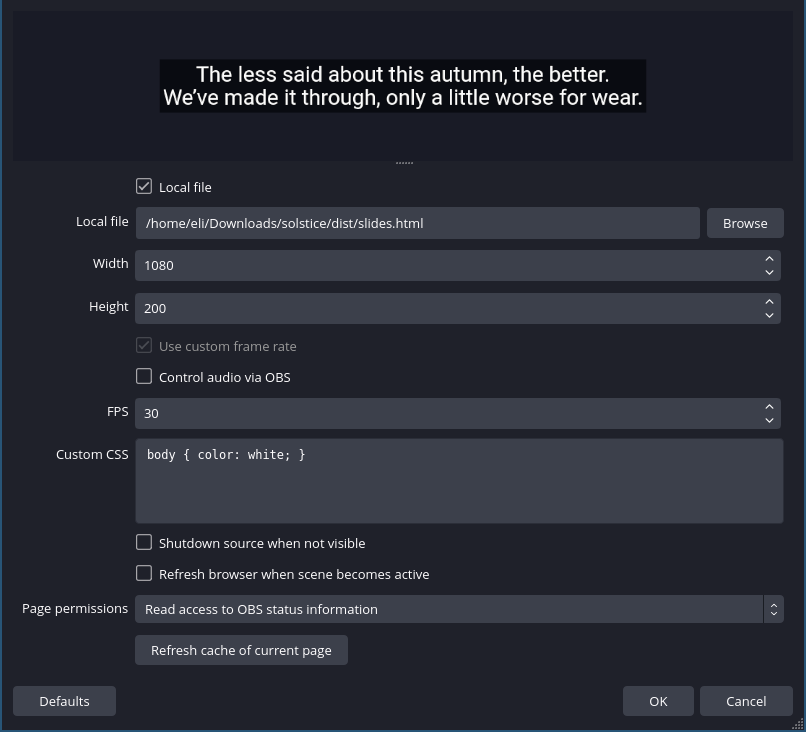Enable Shutdown source when not visible

(144, 542)
